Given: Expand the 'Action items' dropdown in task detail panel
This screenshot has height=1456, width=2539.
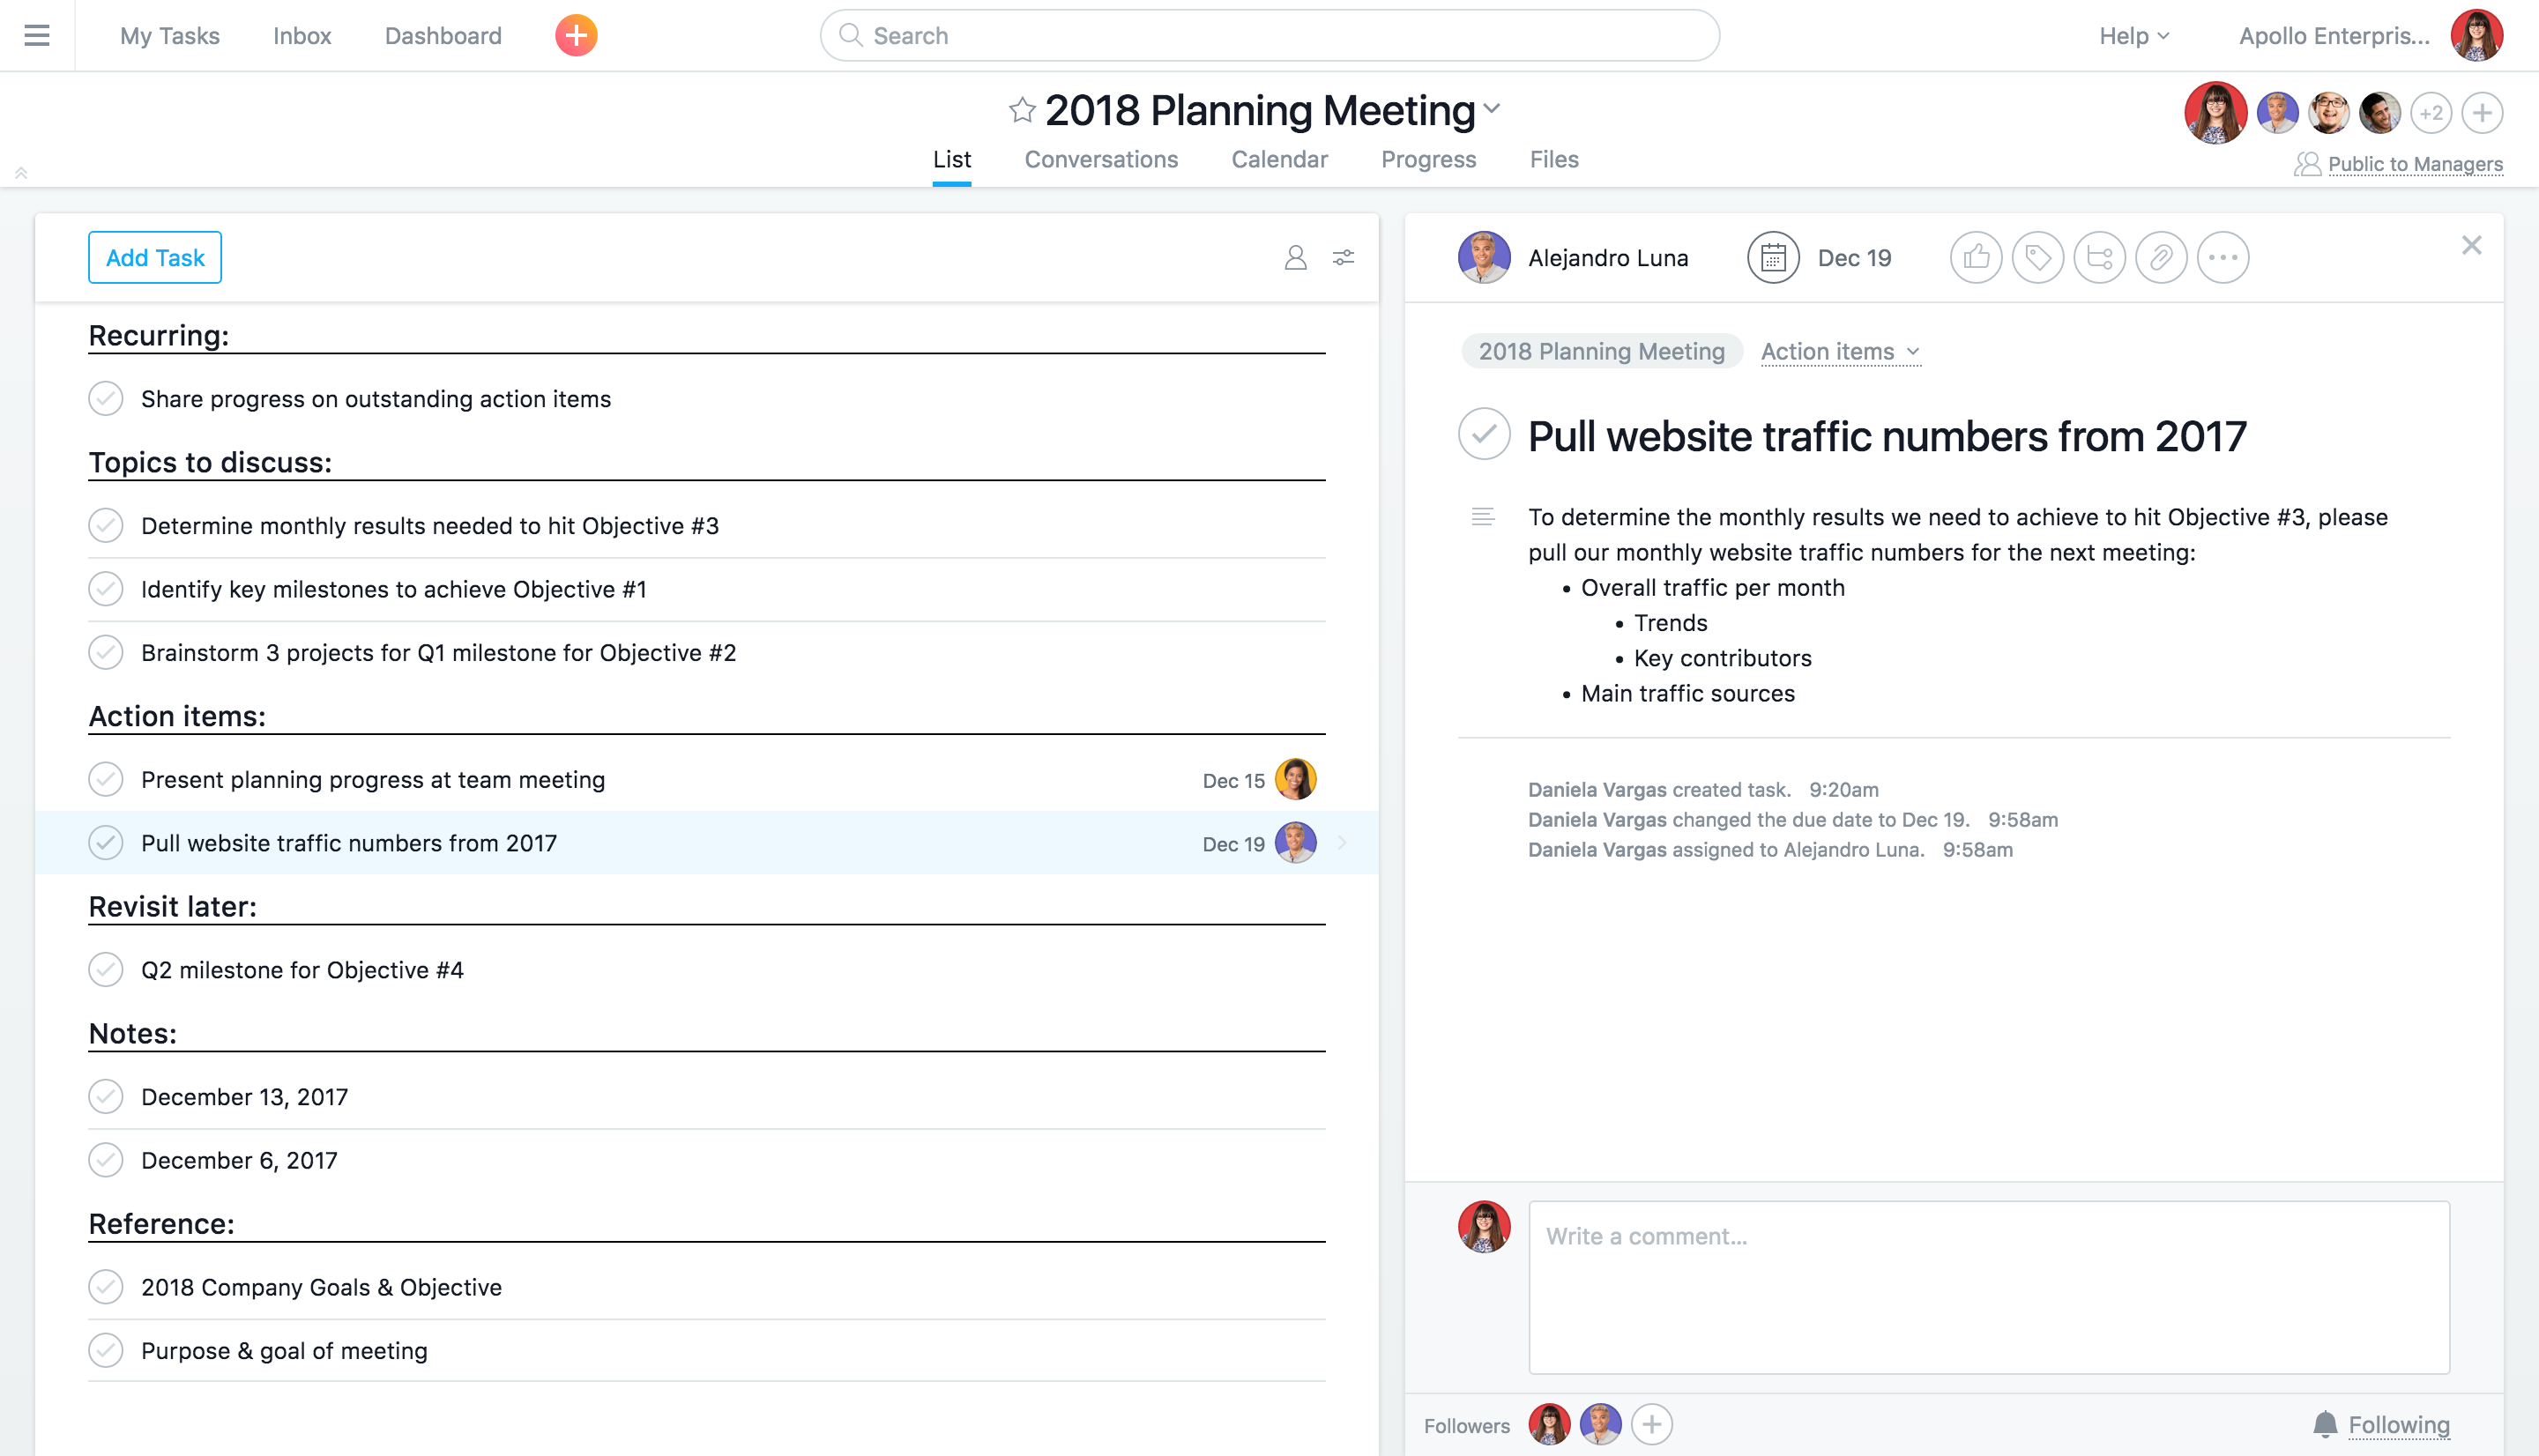Looking at the screenshot, I should (x=1840, y=351).
